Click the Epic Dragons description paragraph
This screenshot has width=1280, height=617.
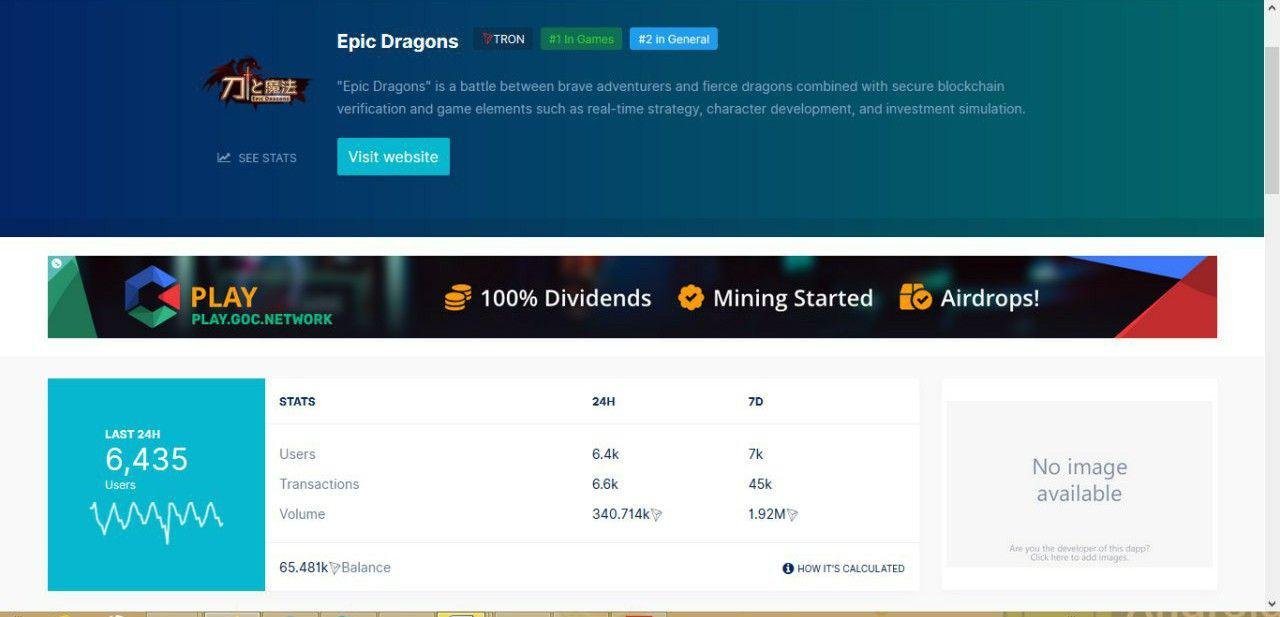[x=681, y=97]
